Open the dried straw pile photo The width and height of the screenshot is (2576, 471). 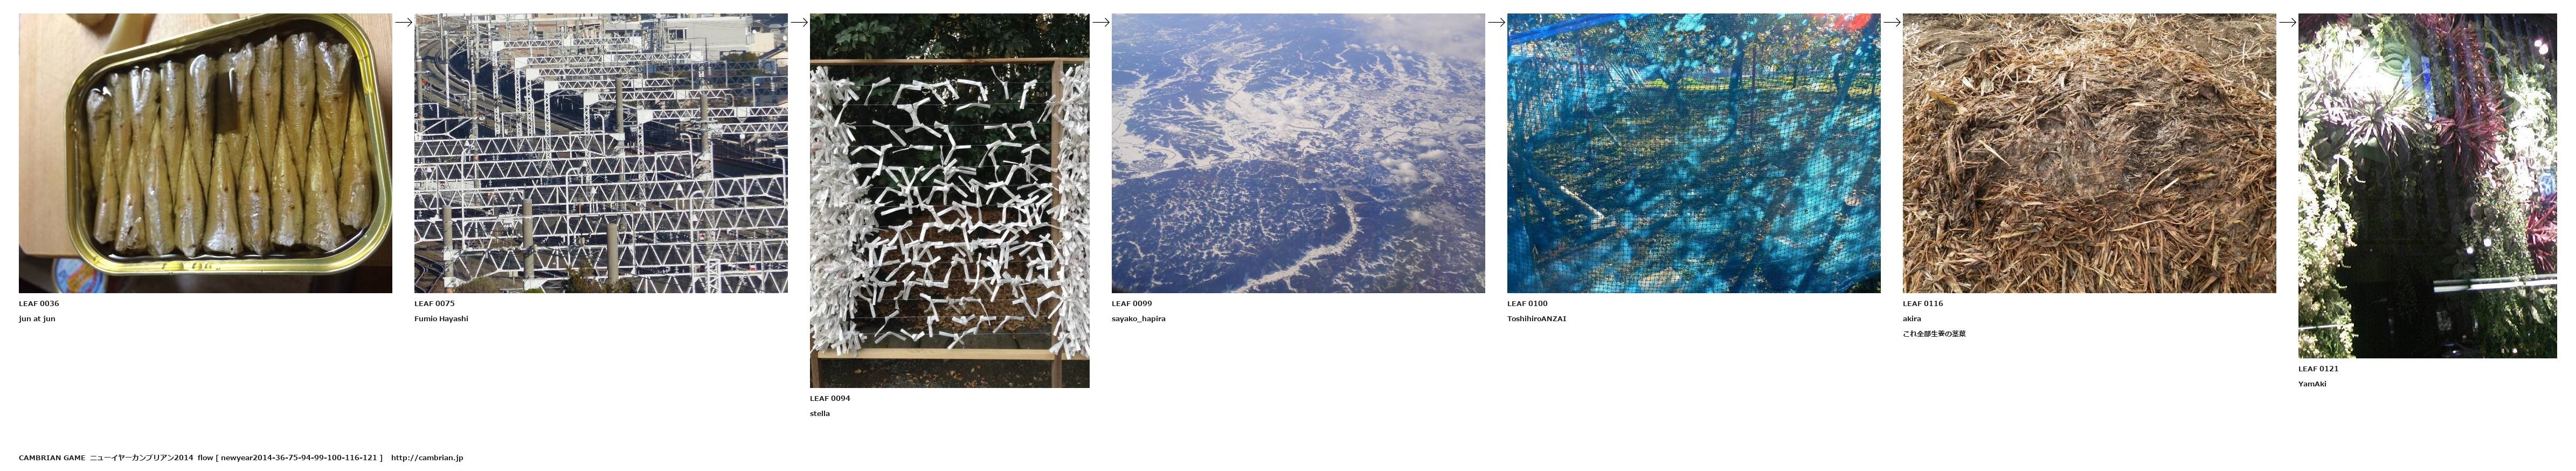(2089, 153)
